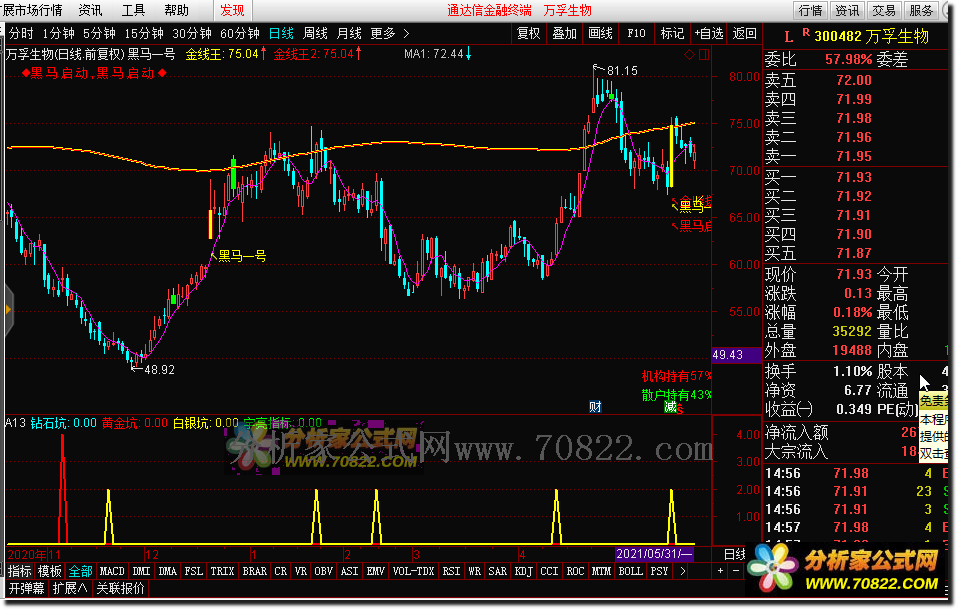Select the ROC indicator
Image resolution: width=958 pixels, height=609 pixels.
[x=576, y=571]
